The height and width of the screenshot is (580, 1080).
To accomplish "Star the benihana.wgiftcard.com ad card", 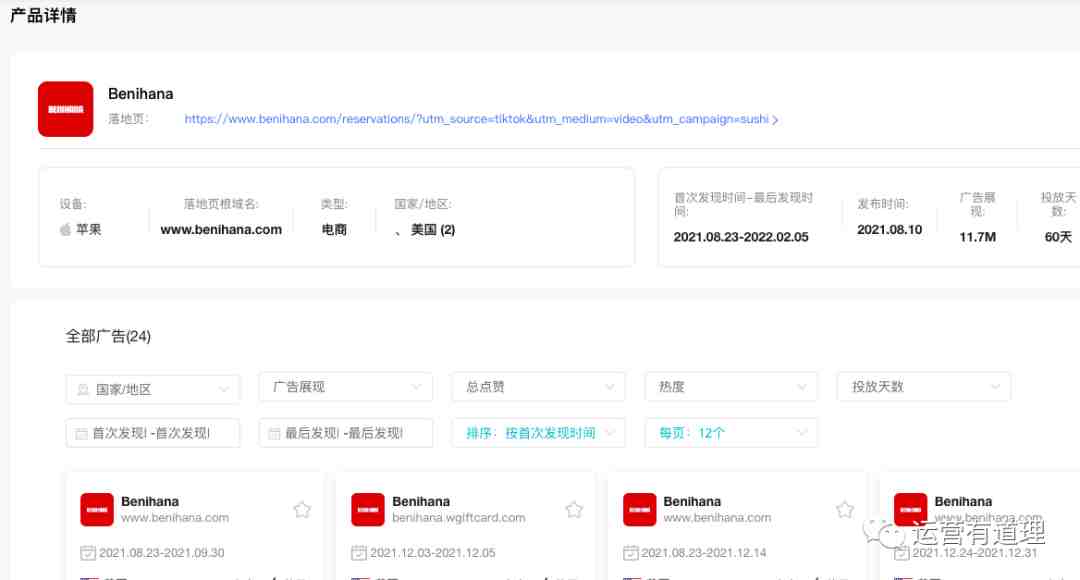I will tap(574, 510).
